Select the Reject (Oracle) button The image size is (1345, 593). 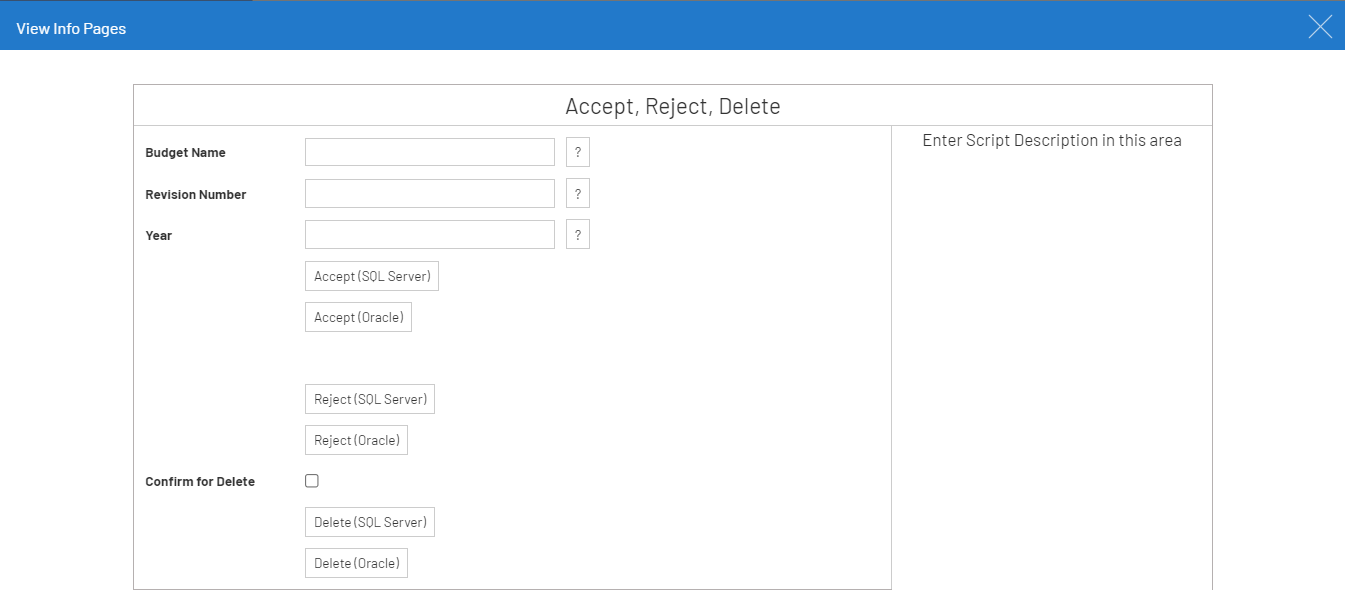pyautogui.click(x=356, y=441)
